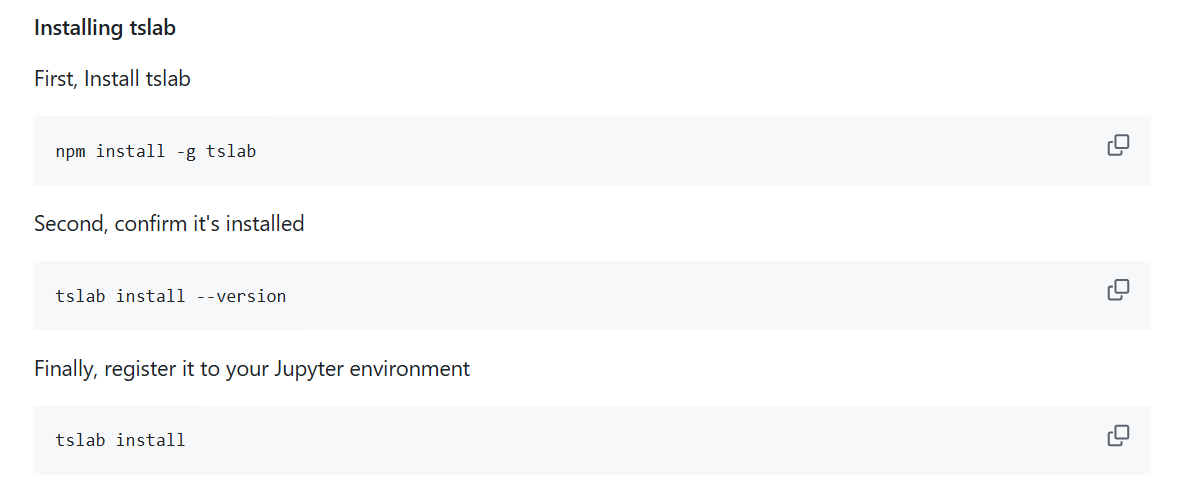Click the word "install" in the last code block
Image resolution: width=1192 pixels, height=498 pixels.
coord(151,440)
